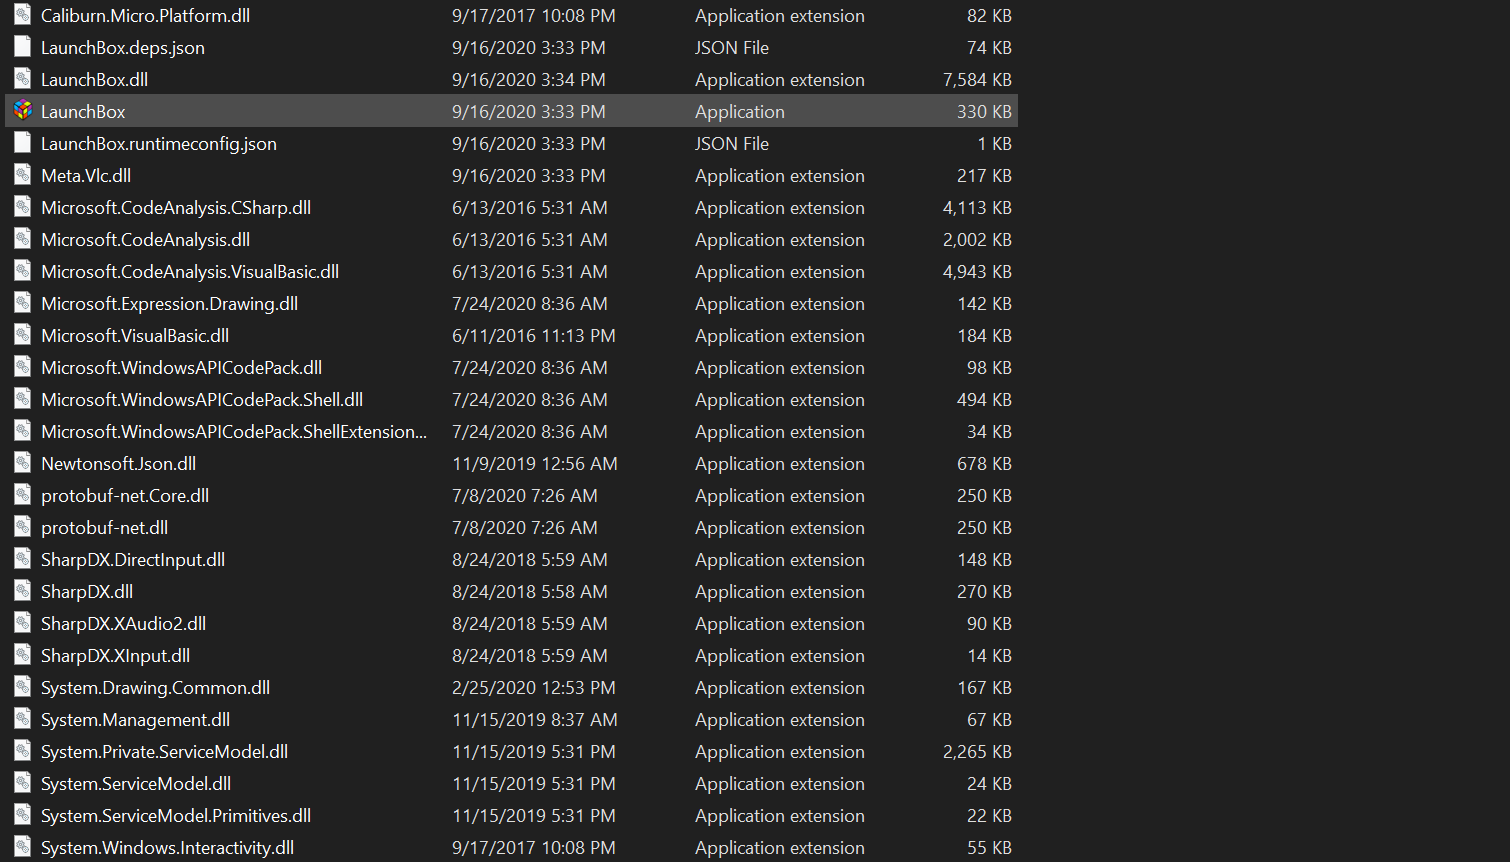
Task: Click icon of Microsoft.WindowsAPICodePack.Shell.dll
Action: coord(22,399)
